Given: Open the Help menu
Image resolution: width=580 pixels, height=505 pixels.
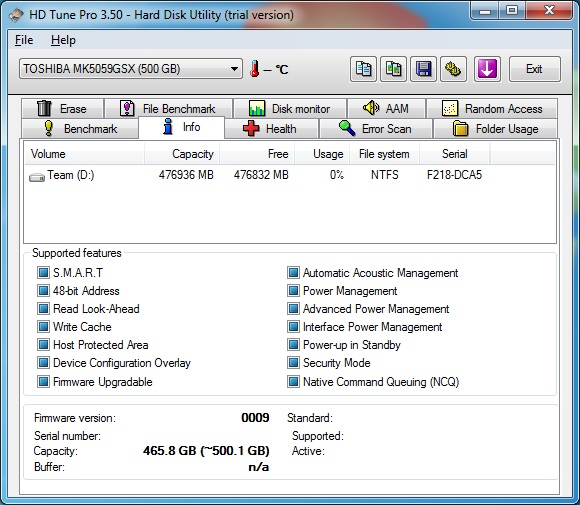Looking at the screenshot, I should [63, 40].
